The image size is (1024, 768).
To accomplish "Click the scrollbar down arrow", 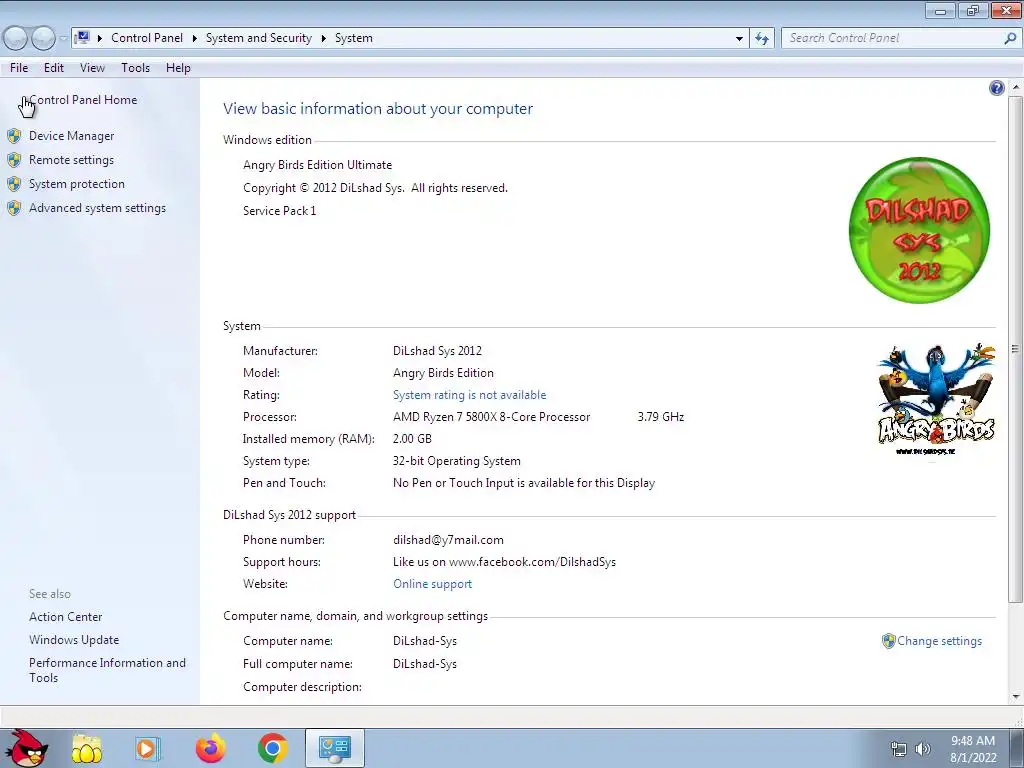I will pos(1016,697).
